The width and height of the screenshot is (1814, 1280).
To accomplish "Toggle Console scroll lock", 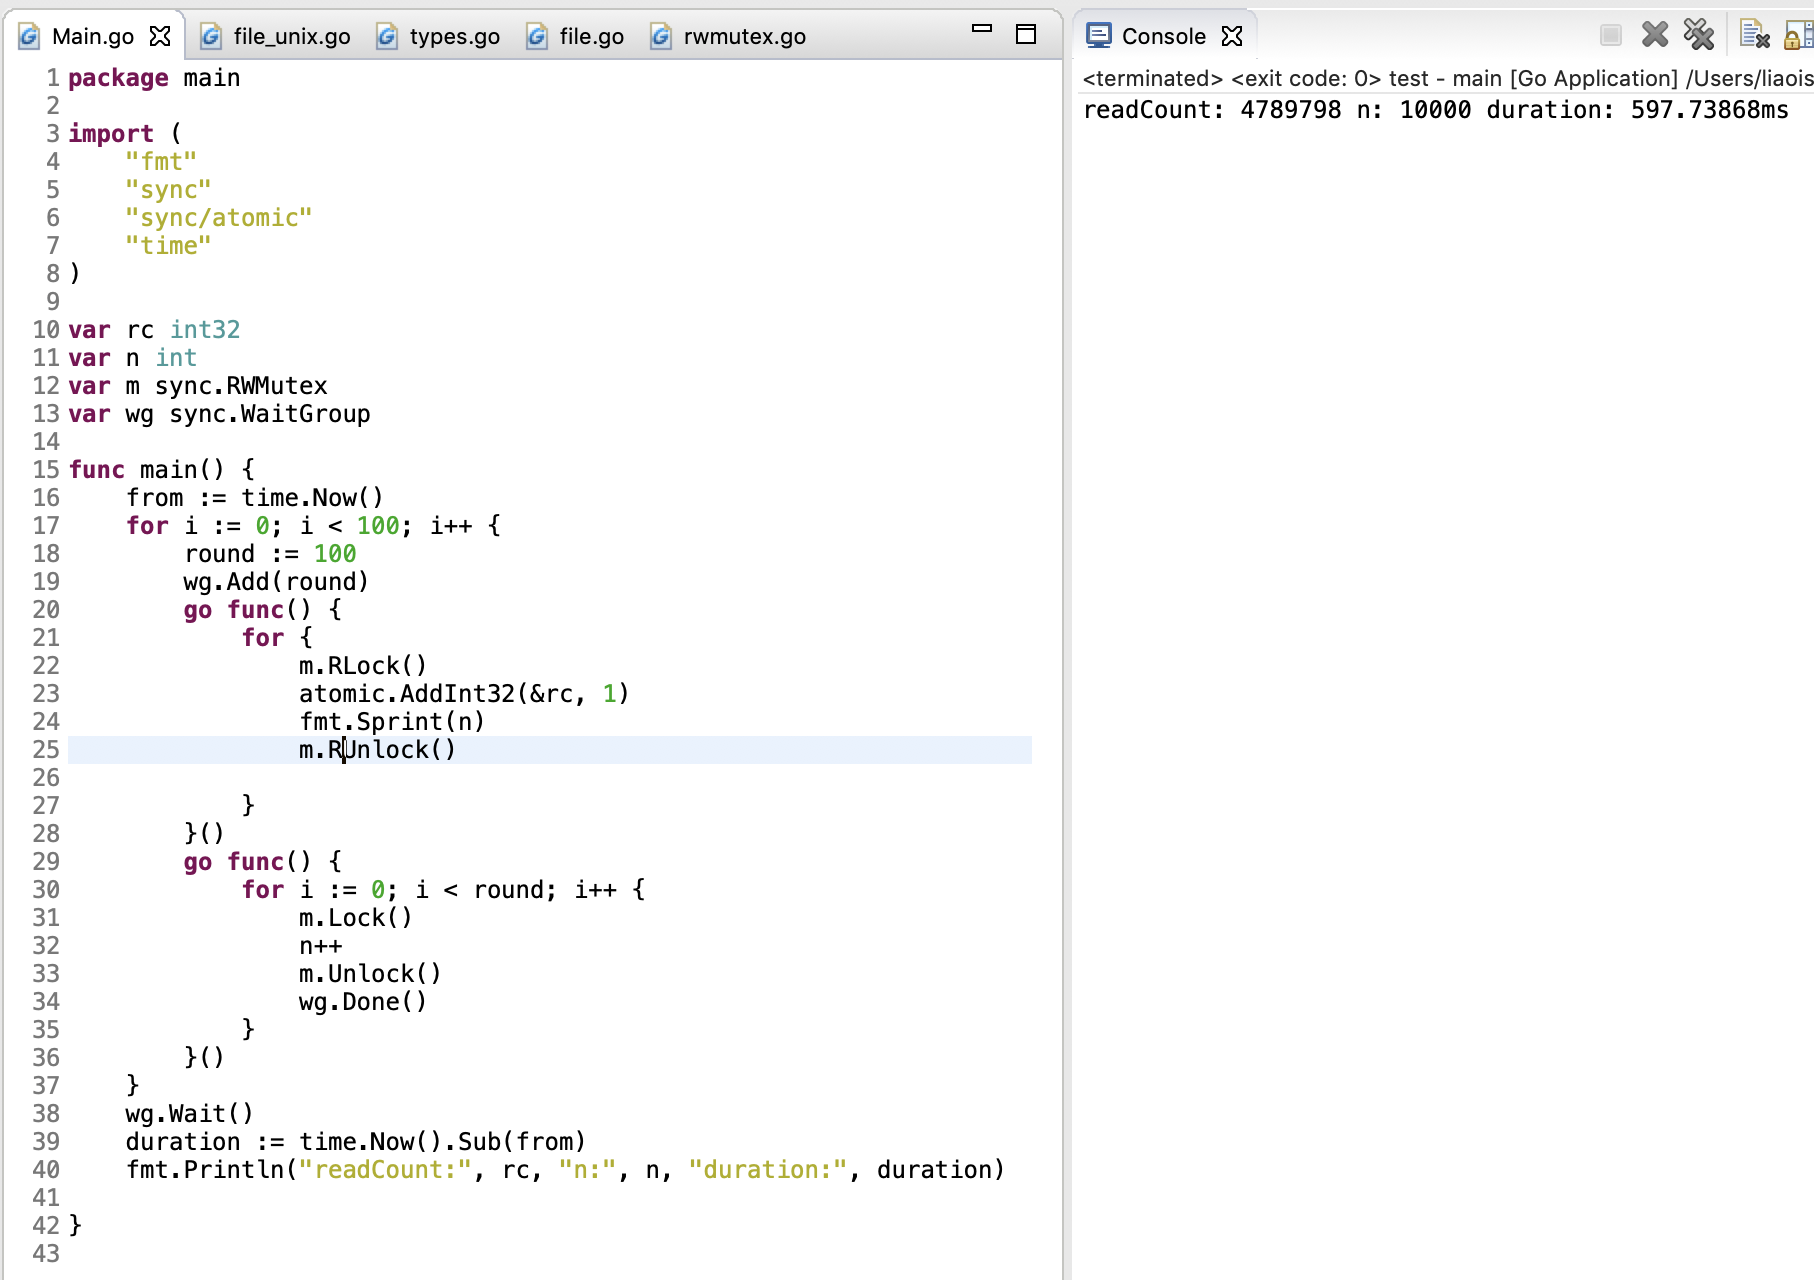I will 1796,36.
